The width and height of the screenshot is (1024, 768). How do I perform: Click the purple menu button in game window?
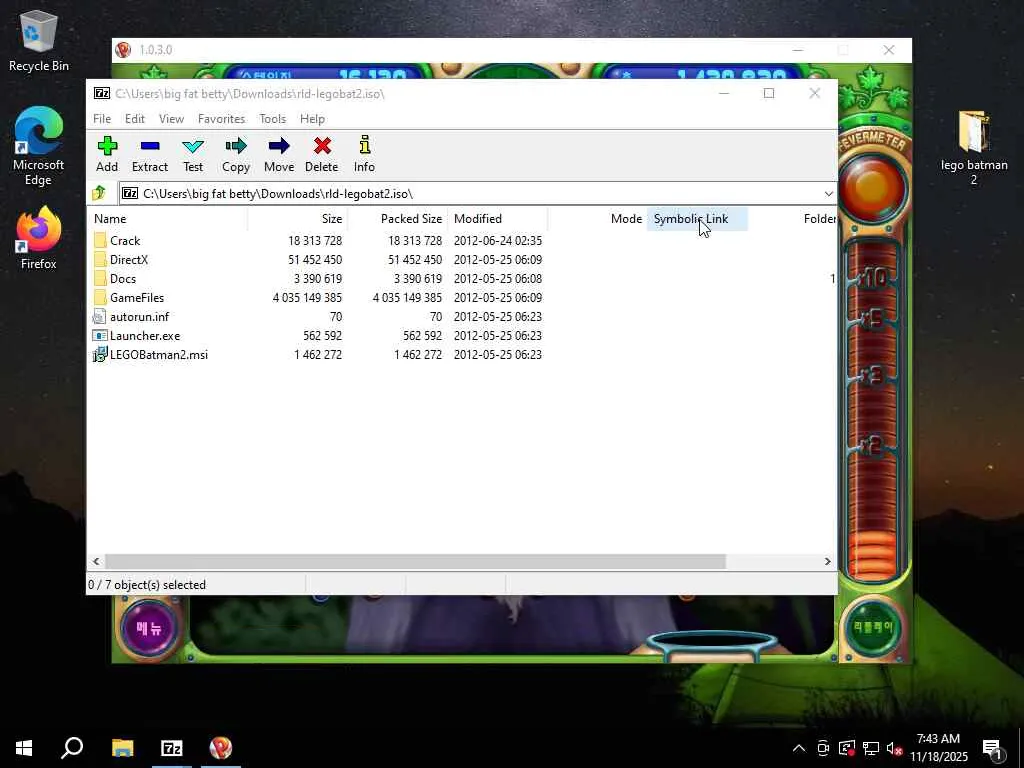(x=150, y=628)
